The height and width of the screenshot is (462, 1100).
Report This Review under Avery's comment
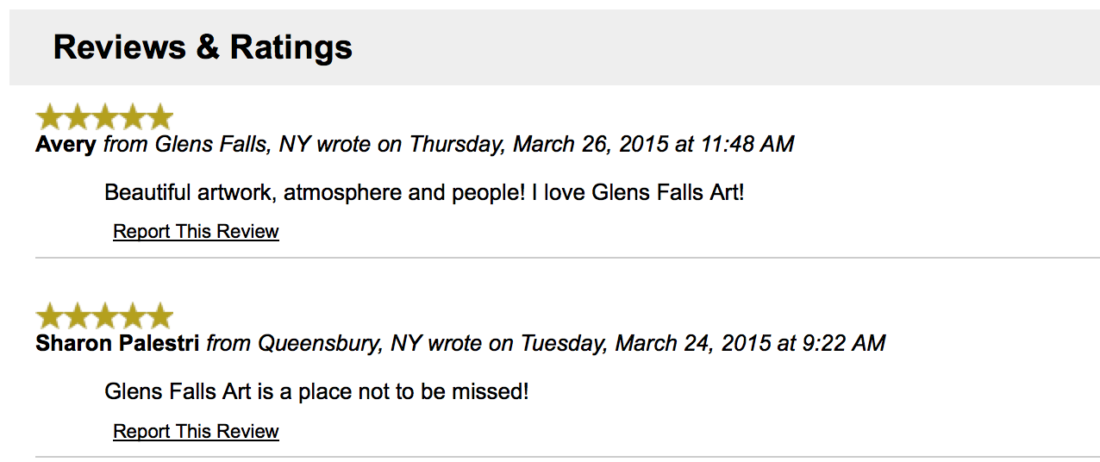pyautogui.click(x=196, y=232)
